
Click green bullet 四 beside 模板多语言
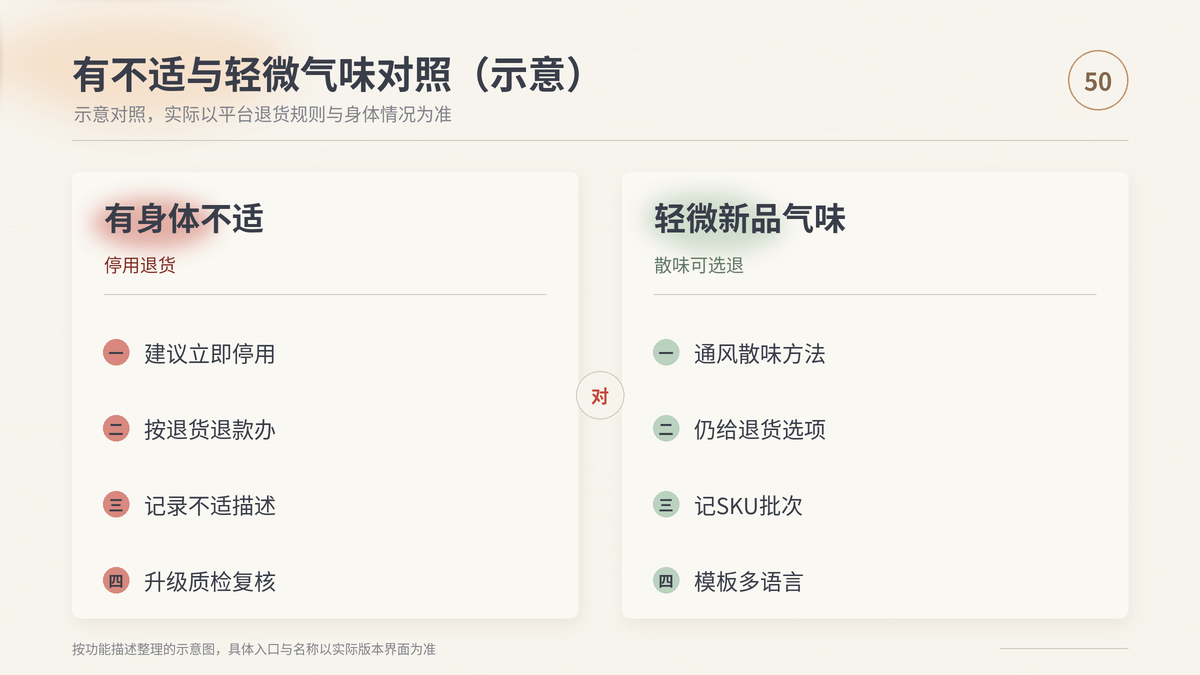pyautogui.click(x=666, y=581)
